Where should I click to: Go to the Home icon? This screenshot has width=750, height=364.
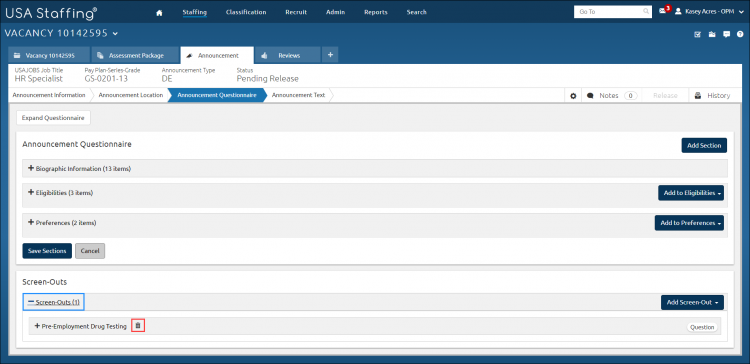coord(159,12)
